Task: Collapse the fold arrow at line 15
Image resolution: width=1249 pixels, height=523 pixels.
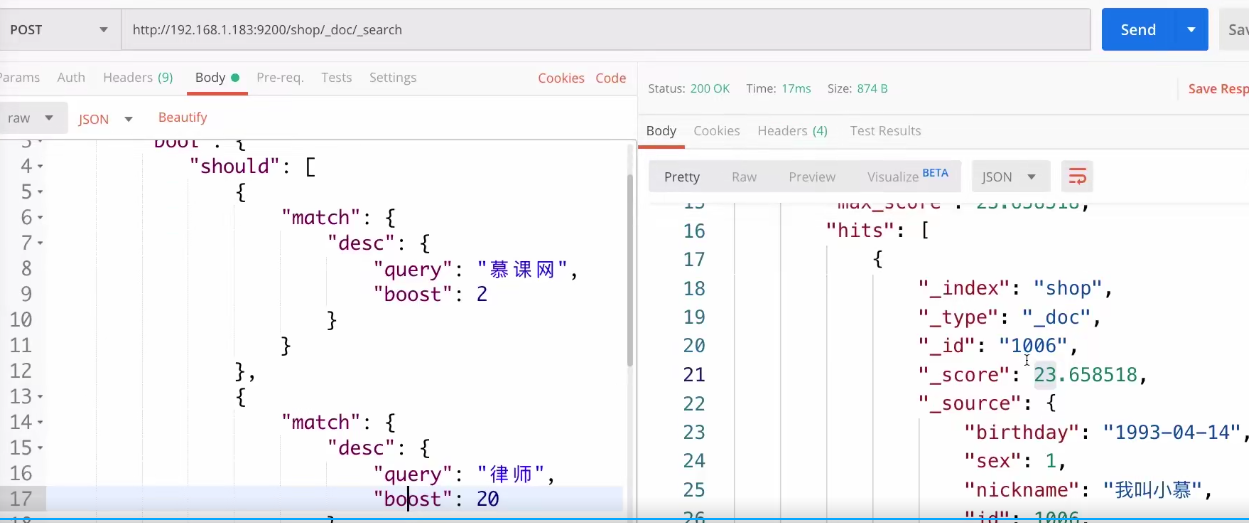Action: [40, 449]
